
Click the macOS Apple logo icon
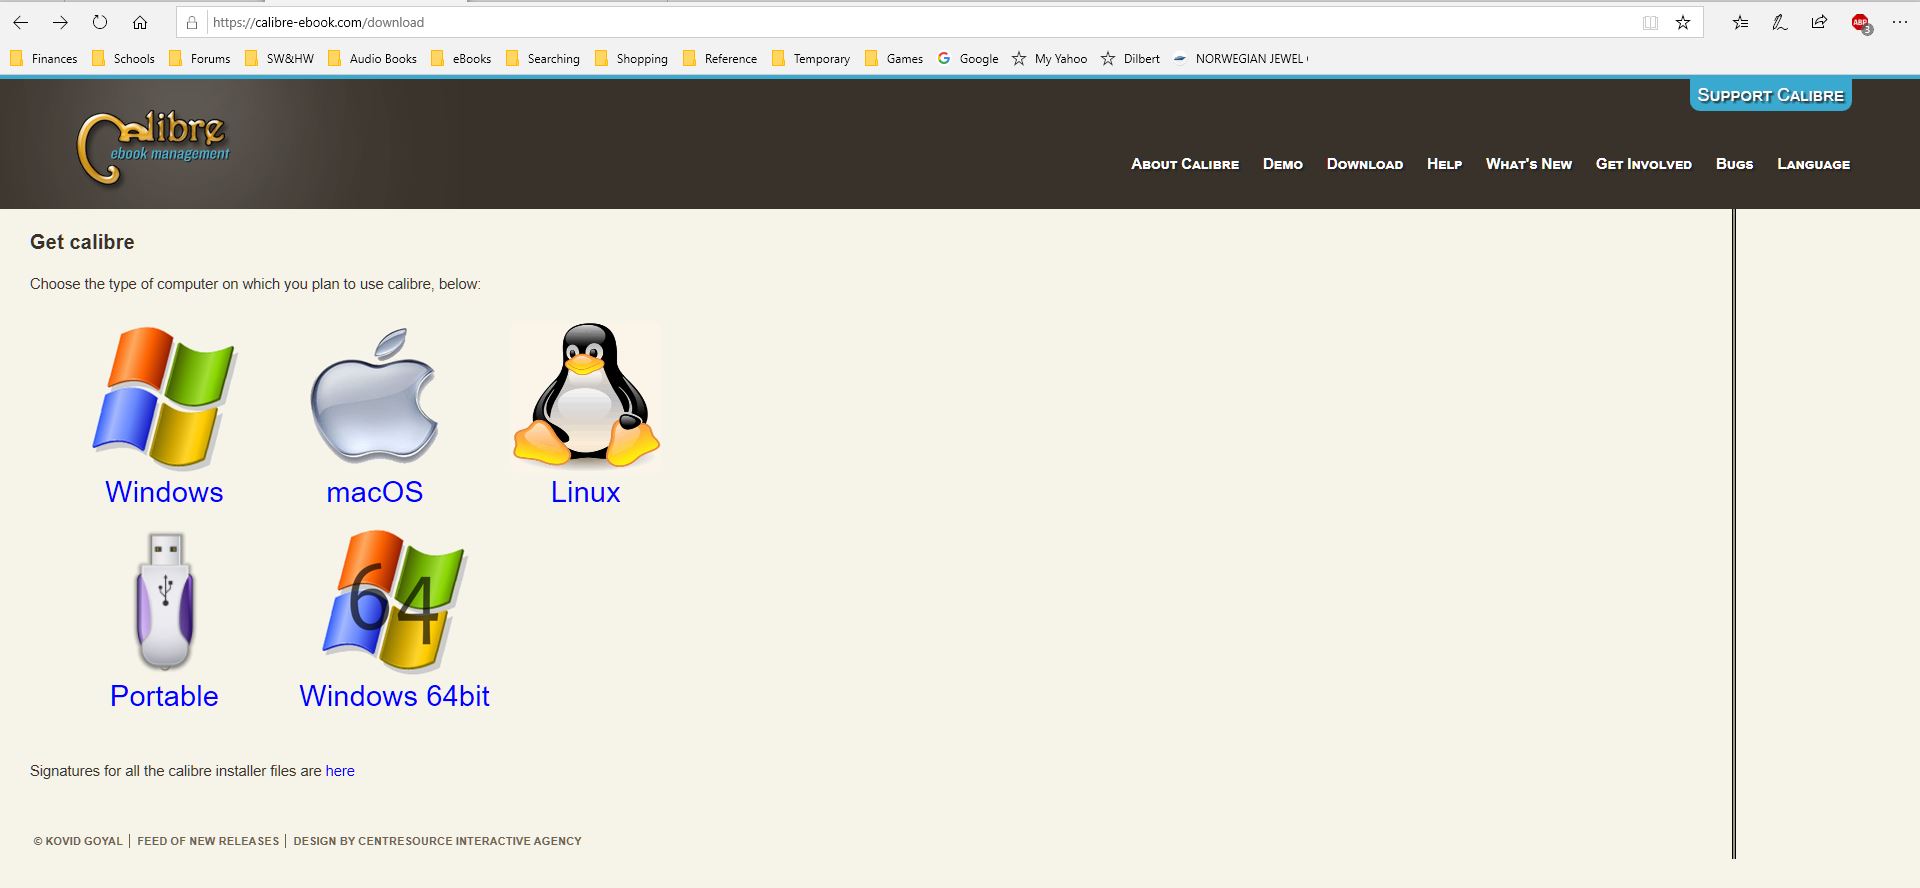[375, 396]
